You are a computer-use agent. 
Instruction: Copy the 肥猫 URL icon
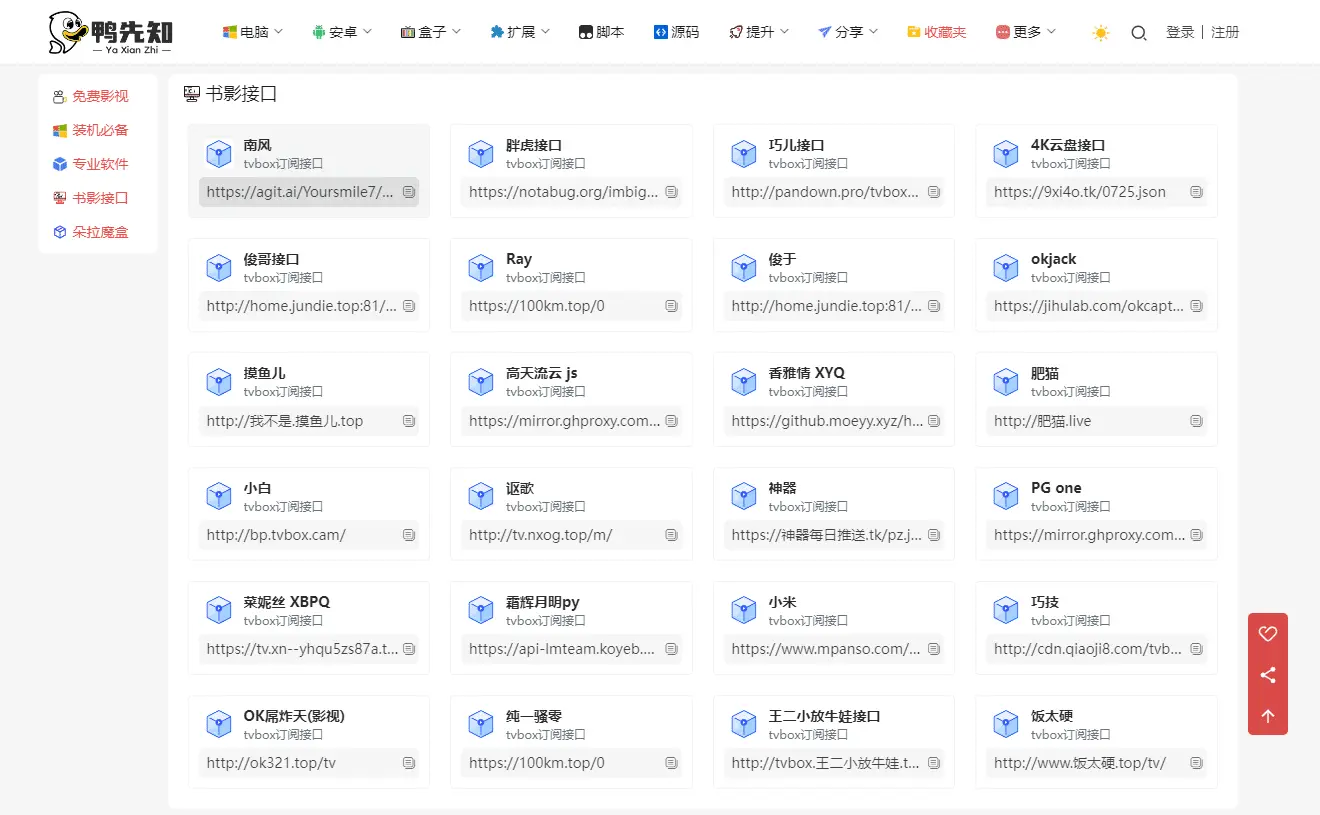[1197, 421]
